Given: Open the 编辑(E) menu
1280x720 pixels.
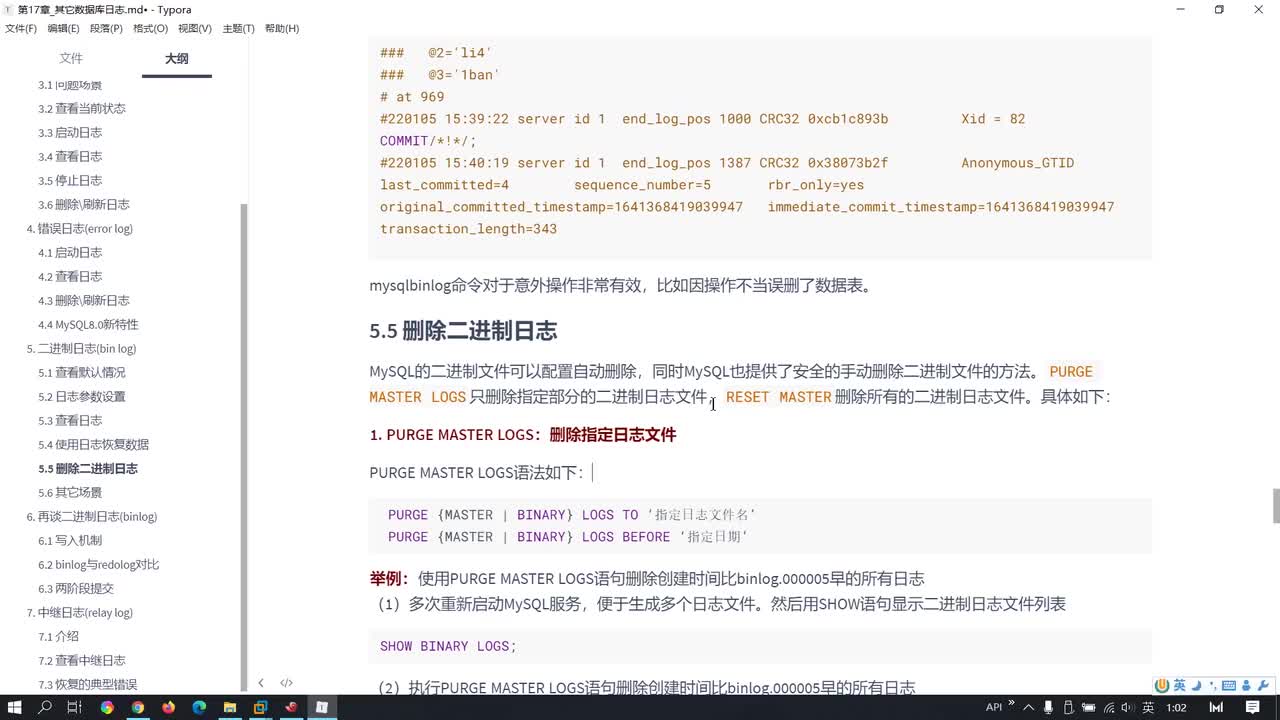Looking at the screenshot, I should [x=64, y=29].
